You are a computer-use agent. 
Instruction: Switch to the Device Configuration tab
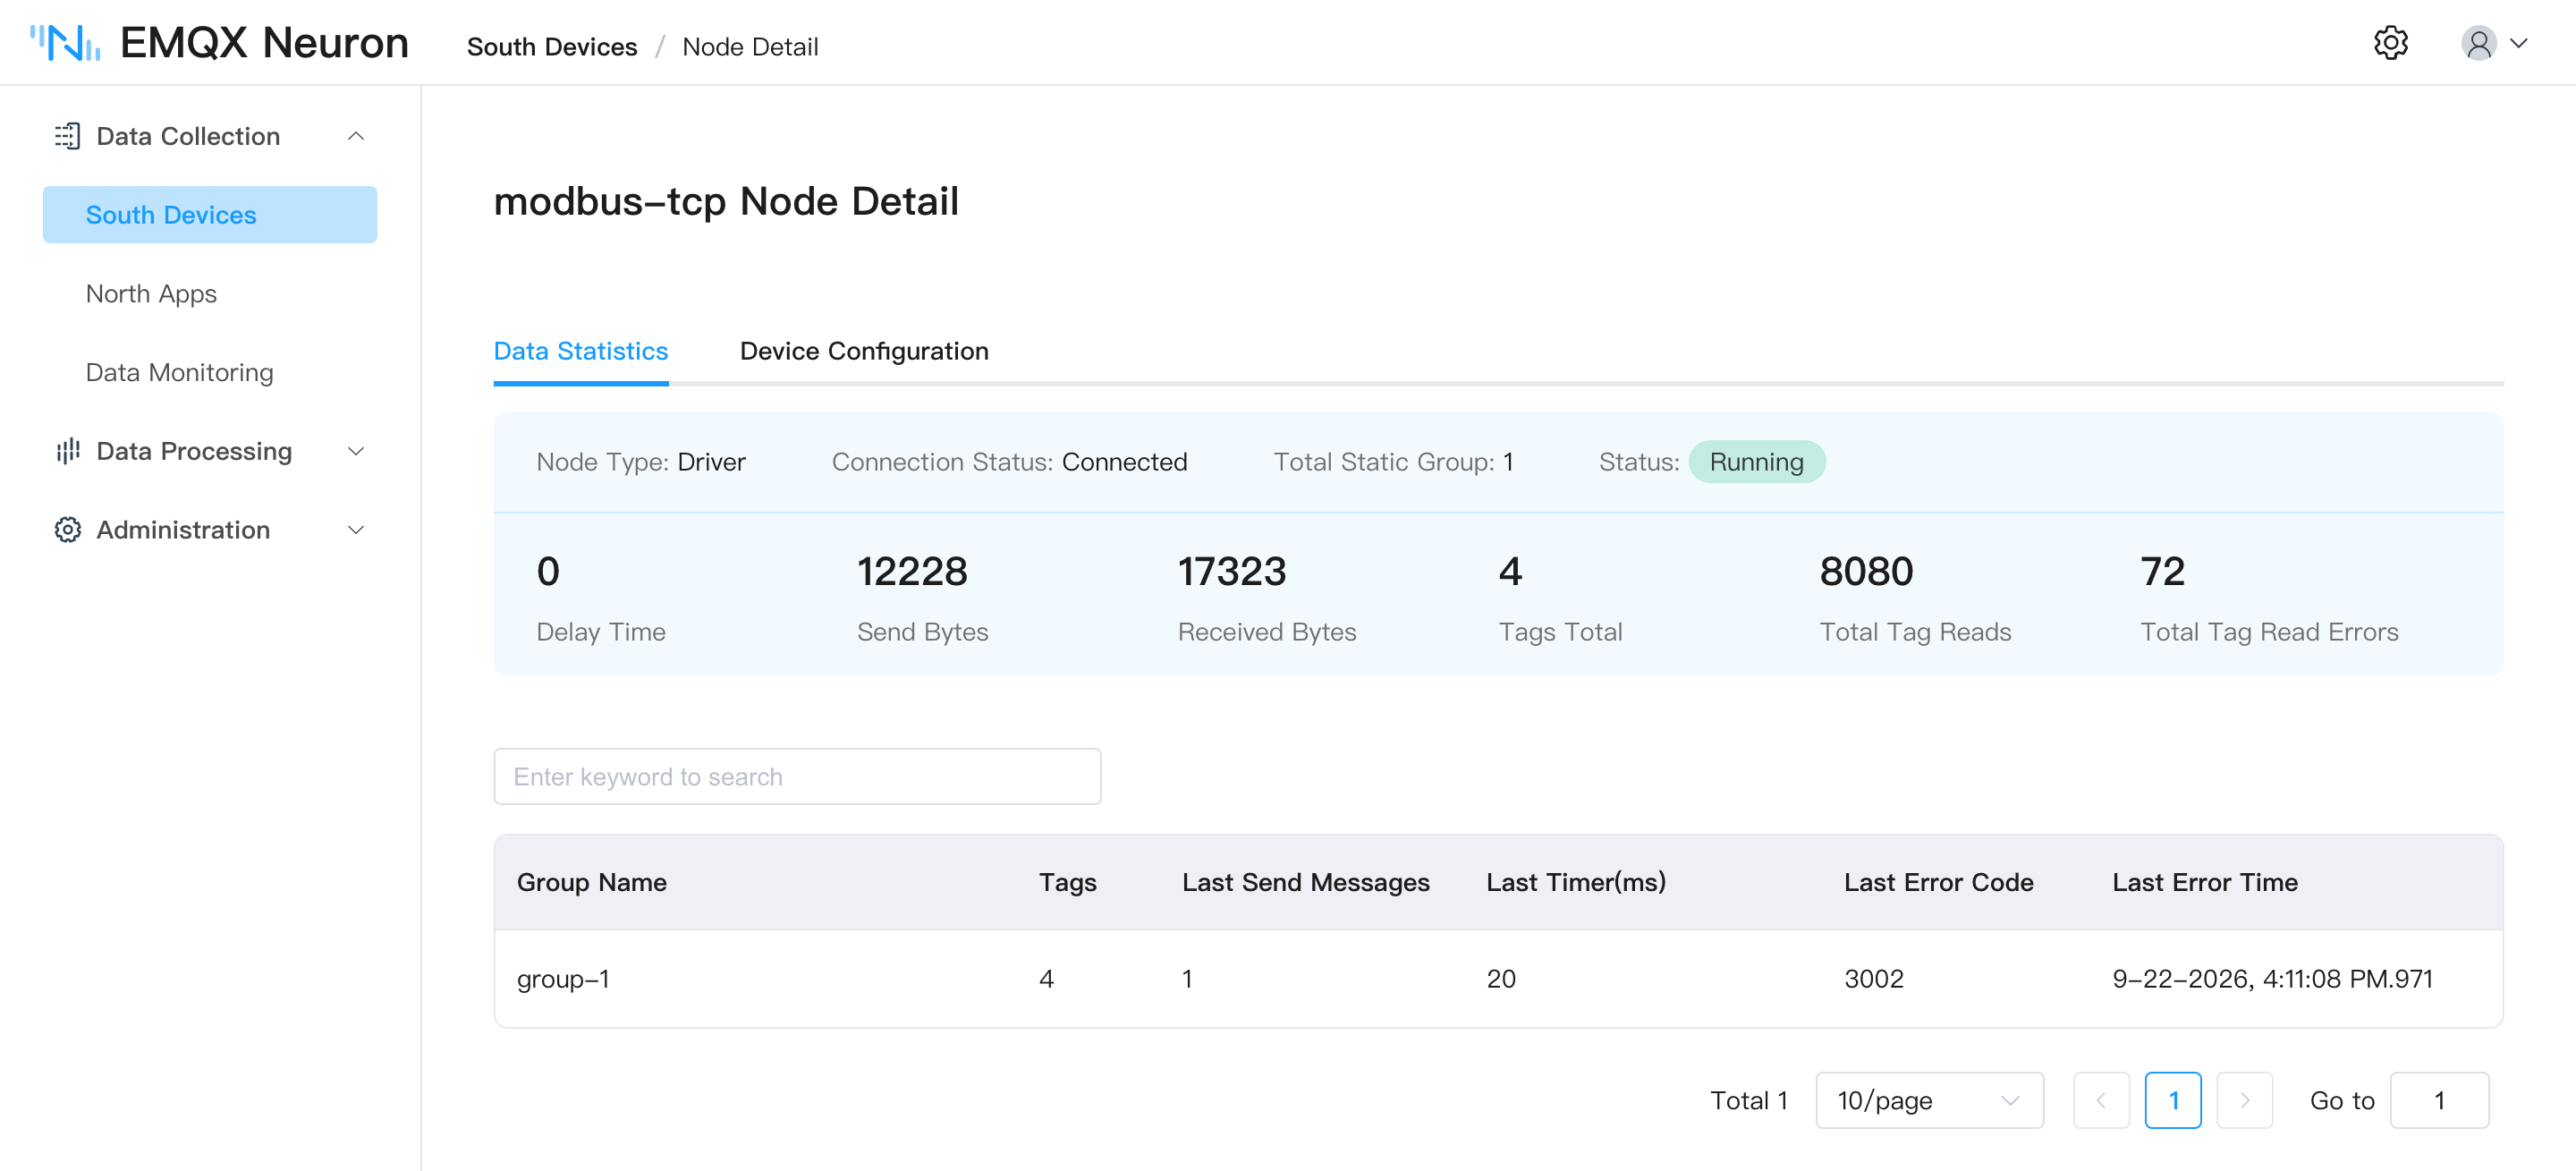pos(864,351)
